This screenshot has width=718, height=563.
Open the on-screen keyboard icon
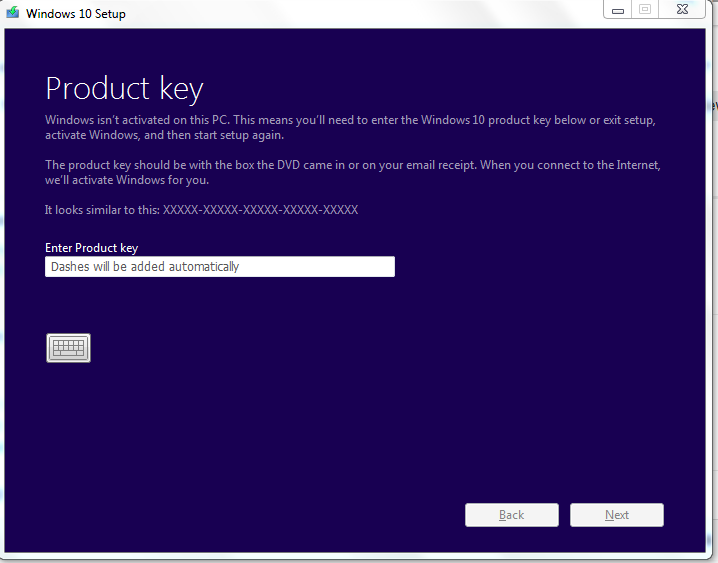pyautogui.click(x=68, y=348)
